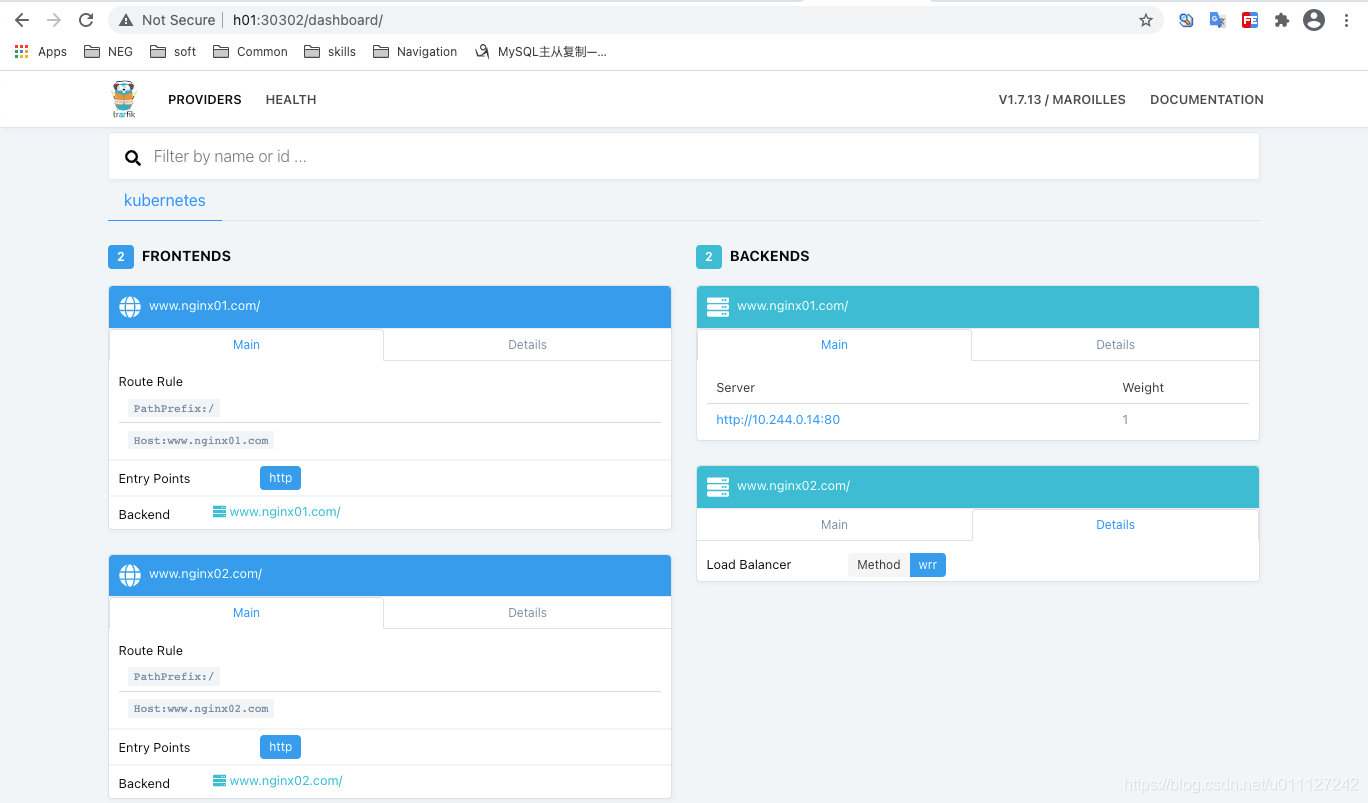The image size is (1368, 803).
Task: Click the frontends count badge
Action: coord(120,257)
